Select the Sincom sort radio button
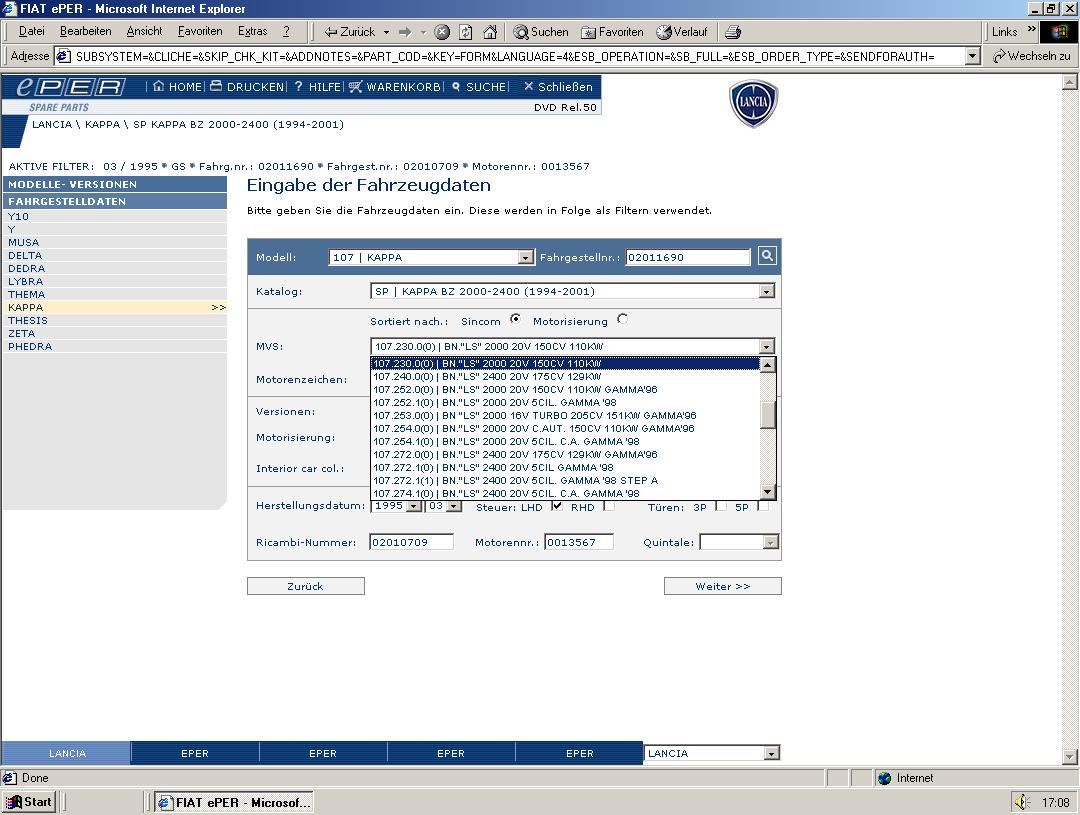This screenshot has width=1080, height=815. [x=516, y=320]
